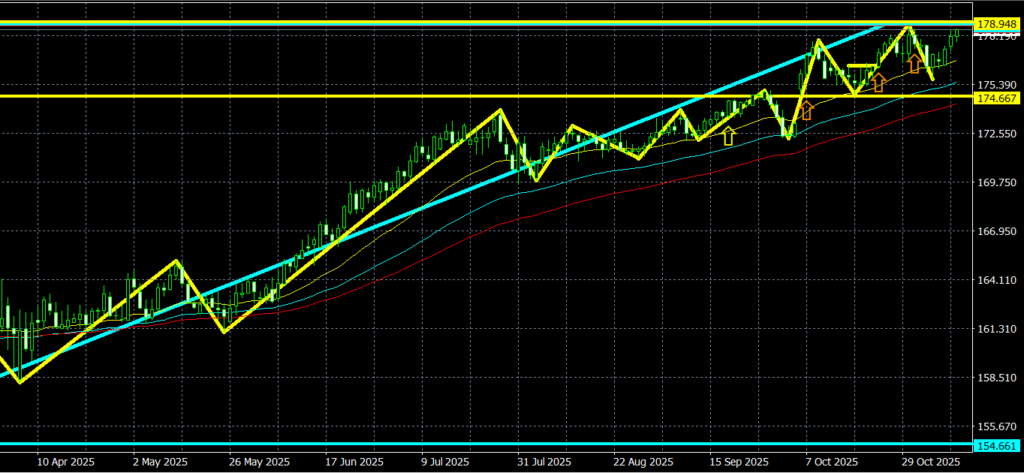1024x473 pixels.
Task: Select the 161.310 price axis value
Action: click(x=997, y=329)
